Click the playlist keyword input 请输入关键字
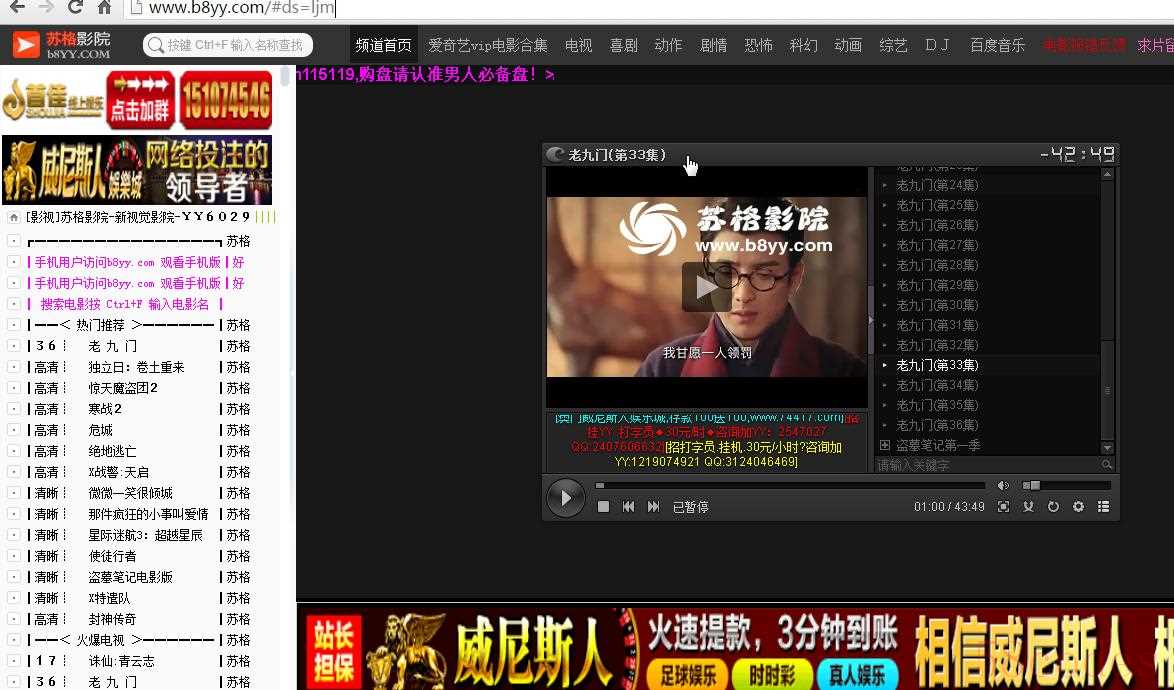This screenshot has height=690, width=1174. click(988, 465)
